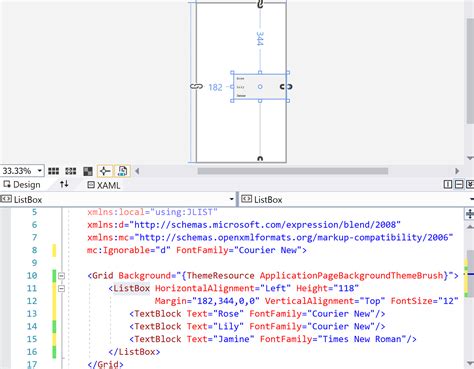
Task: Click the right margin broken-link anchor icon
Action: (286, 87)
